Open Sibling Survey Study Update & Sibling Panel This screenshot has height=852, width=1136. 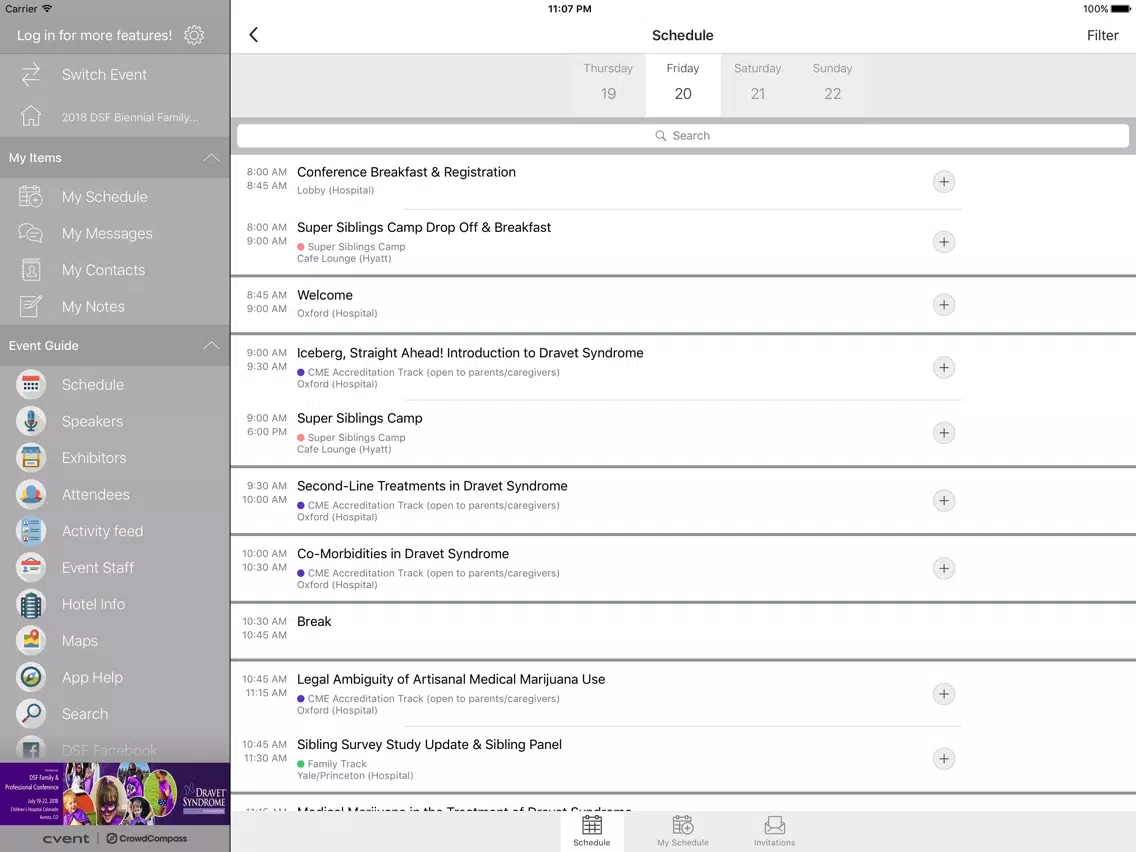point(429,745)
